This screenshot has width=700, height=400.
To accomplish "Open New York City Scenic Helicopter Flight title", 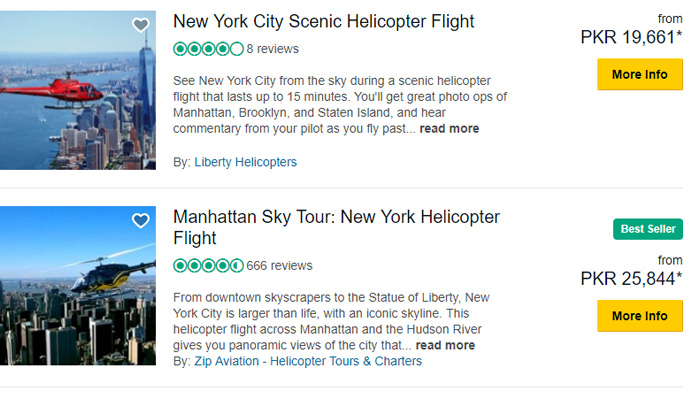I will pyautogui.click(x=323, y=21).
